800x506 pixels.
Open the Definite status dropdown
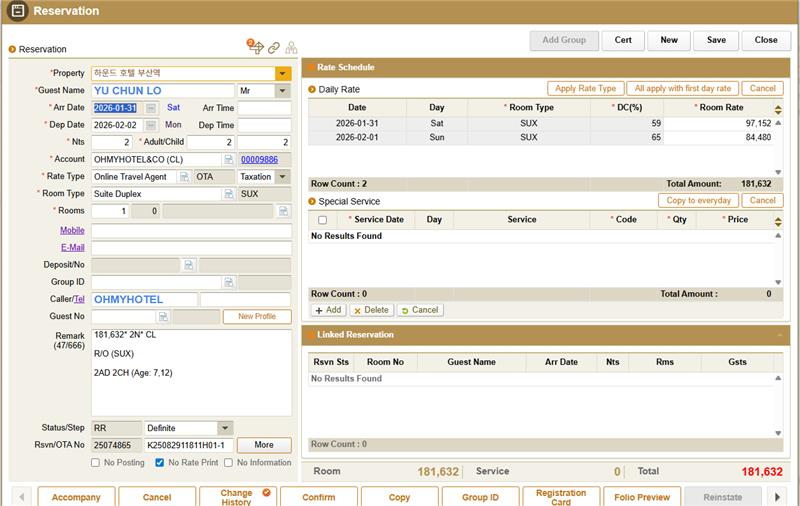click(x=224, y=428)
